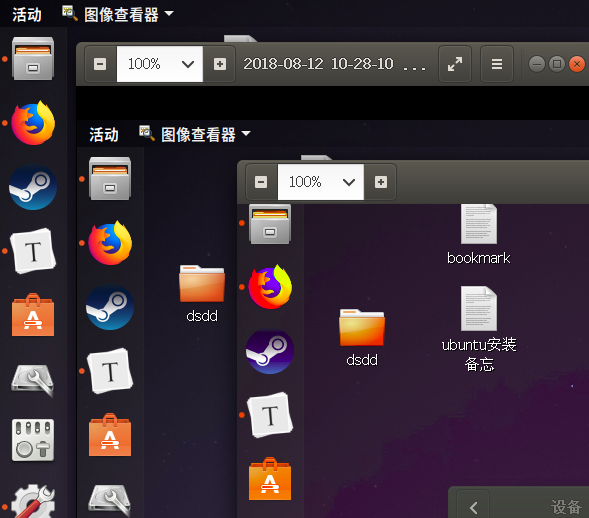This screenshot has height=518, width=589.
Task: Click the Firefox icon in the middle dock
Action: pyautogui.click(x=110, y=243)
